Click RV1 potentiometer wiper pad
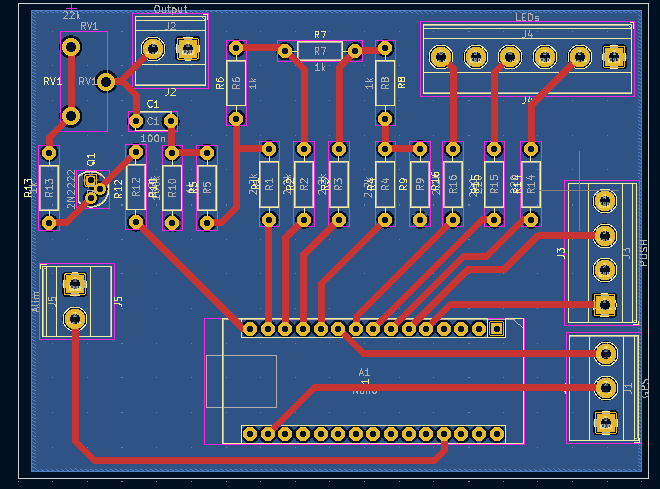Viewport: 660px width, 489px height. (x=106, y=82)
